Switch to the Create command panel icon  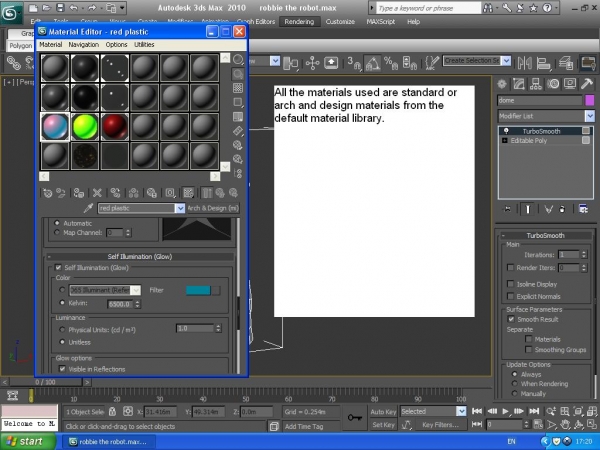coord(502,84)
